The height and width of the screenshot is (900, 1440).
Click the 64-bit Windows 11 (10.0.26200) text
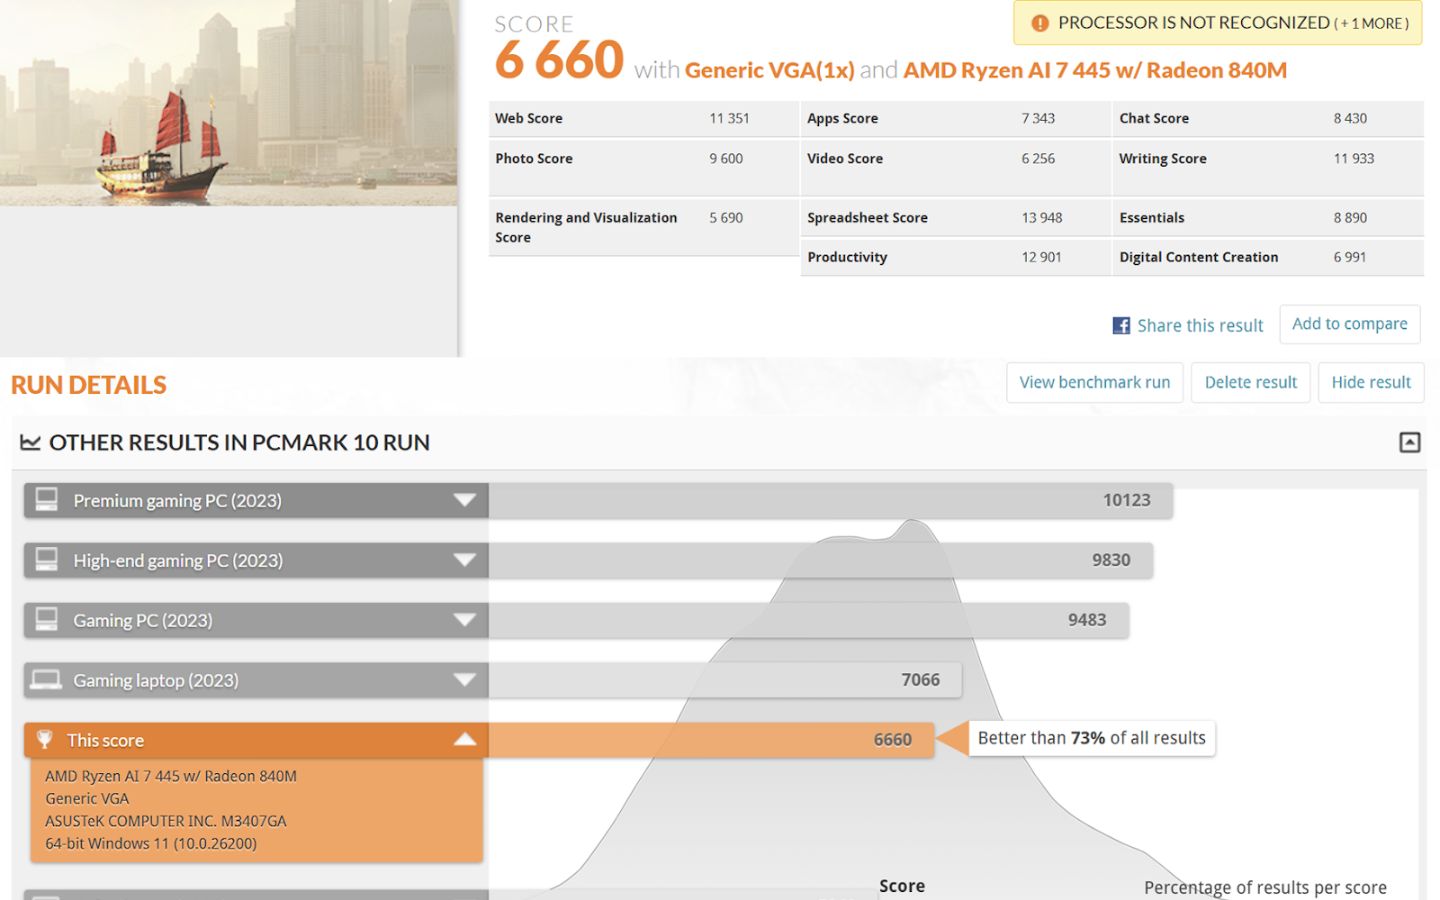pos(151,843)
